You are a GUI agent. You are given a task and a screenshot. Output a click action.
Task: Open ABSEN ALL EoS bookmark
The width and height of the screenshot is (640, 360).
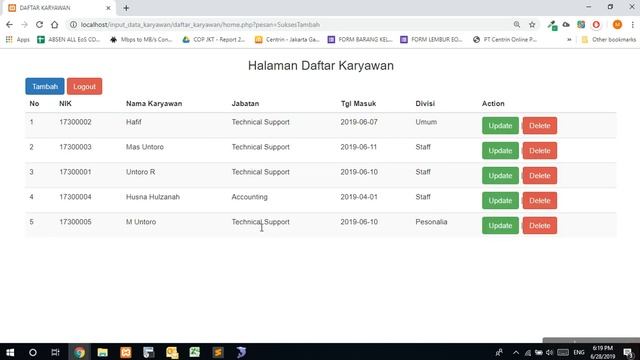(x=69, y=40)
